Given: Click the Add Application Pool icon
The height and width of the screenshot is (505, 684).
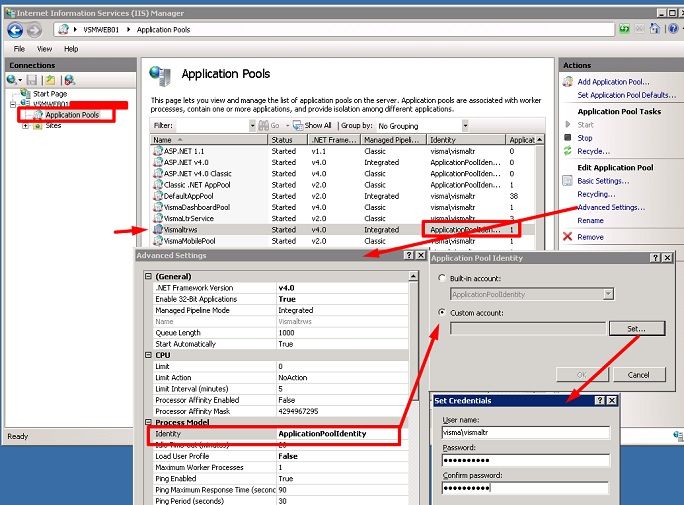Looking at the screenshot, I should click(568, 82).
